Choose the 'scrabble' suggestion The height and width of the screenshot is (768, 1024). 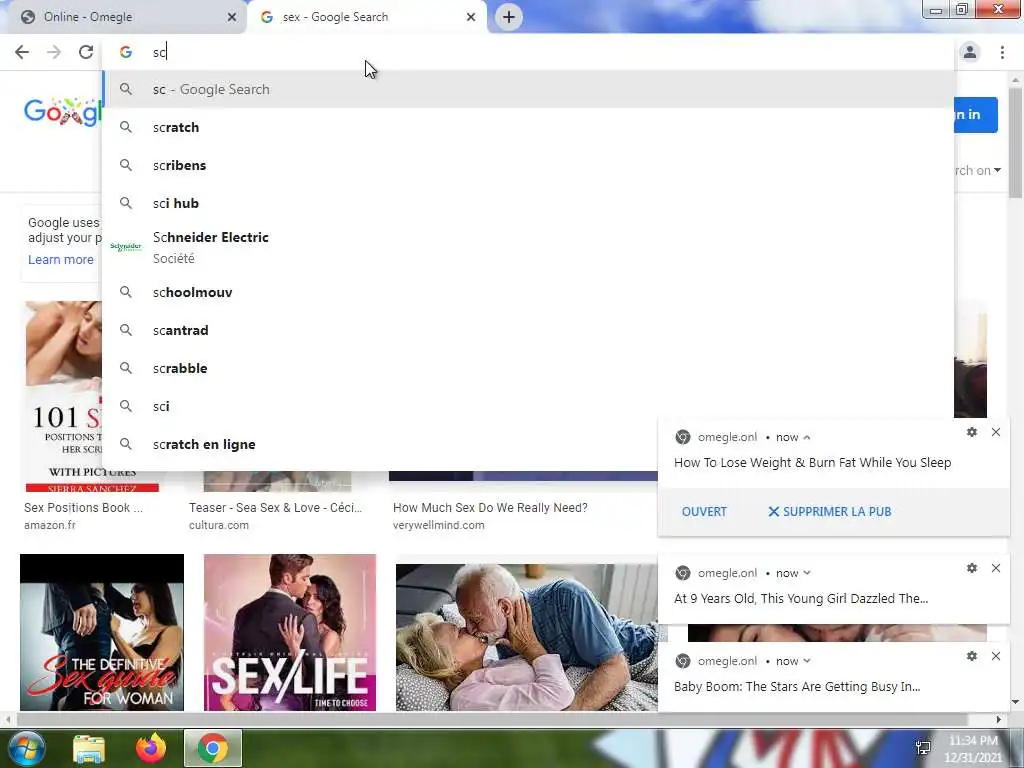(529, 368)
